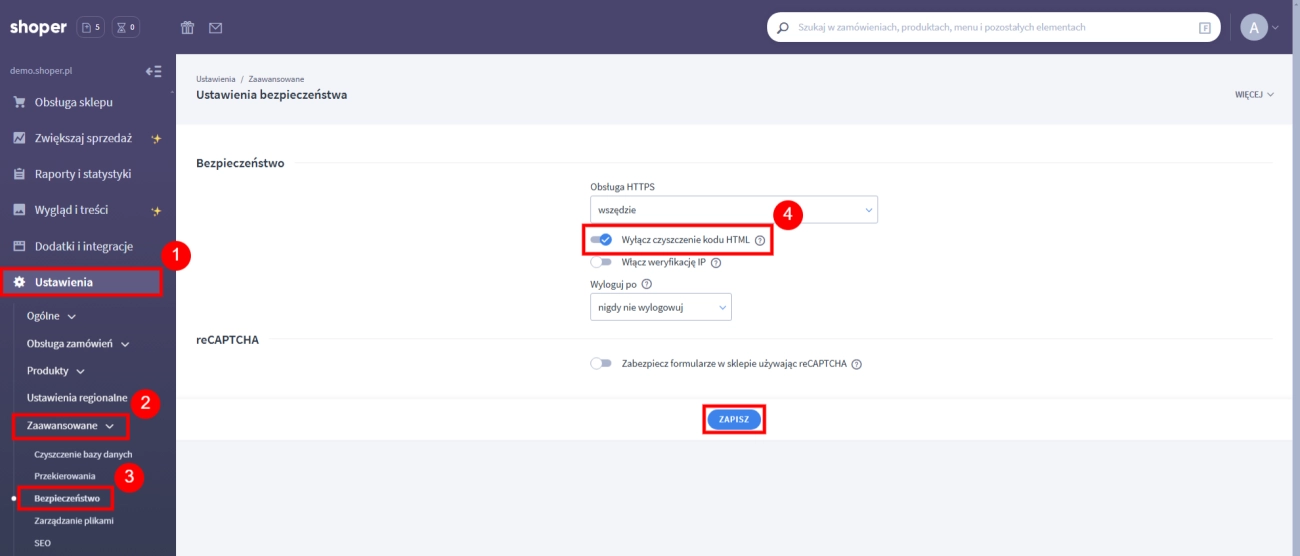
Task: Collapse sidebar using the arrow icon
Action: [x=153, y=71]
